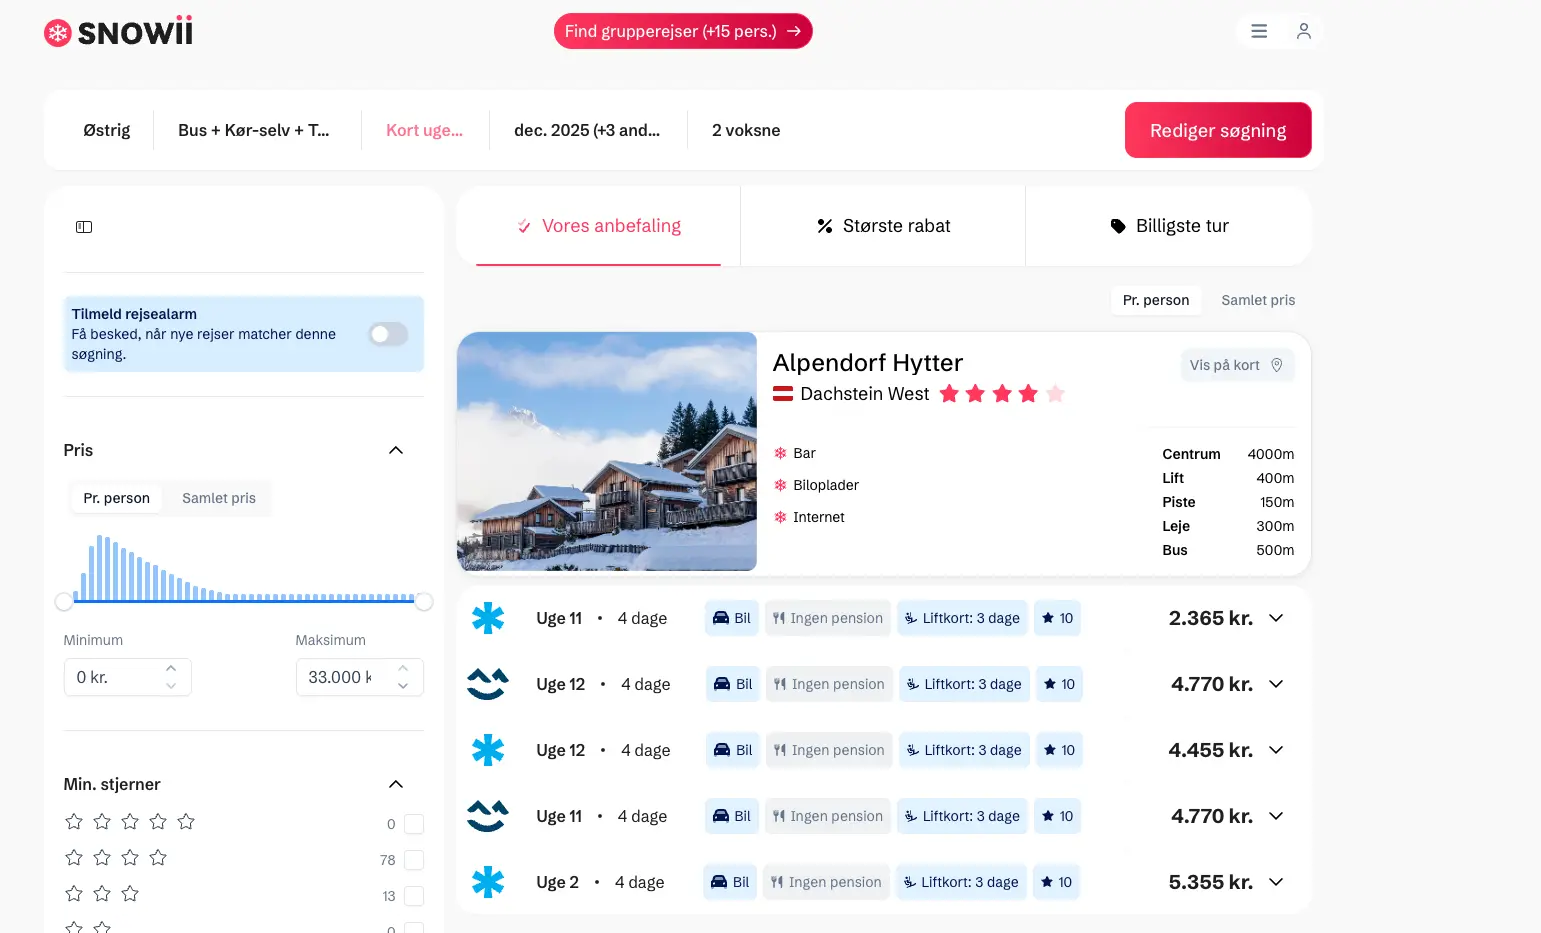The width and height of the screenshot is (1541, 933).
Task: Expand the 2.365 kr. trip row
Action: click(x=1276, y=618)
